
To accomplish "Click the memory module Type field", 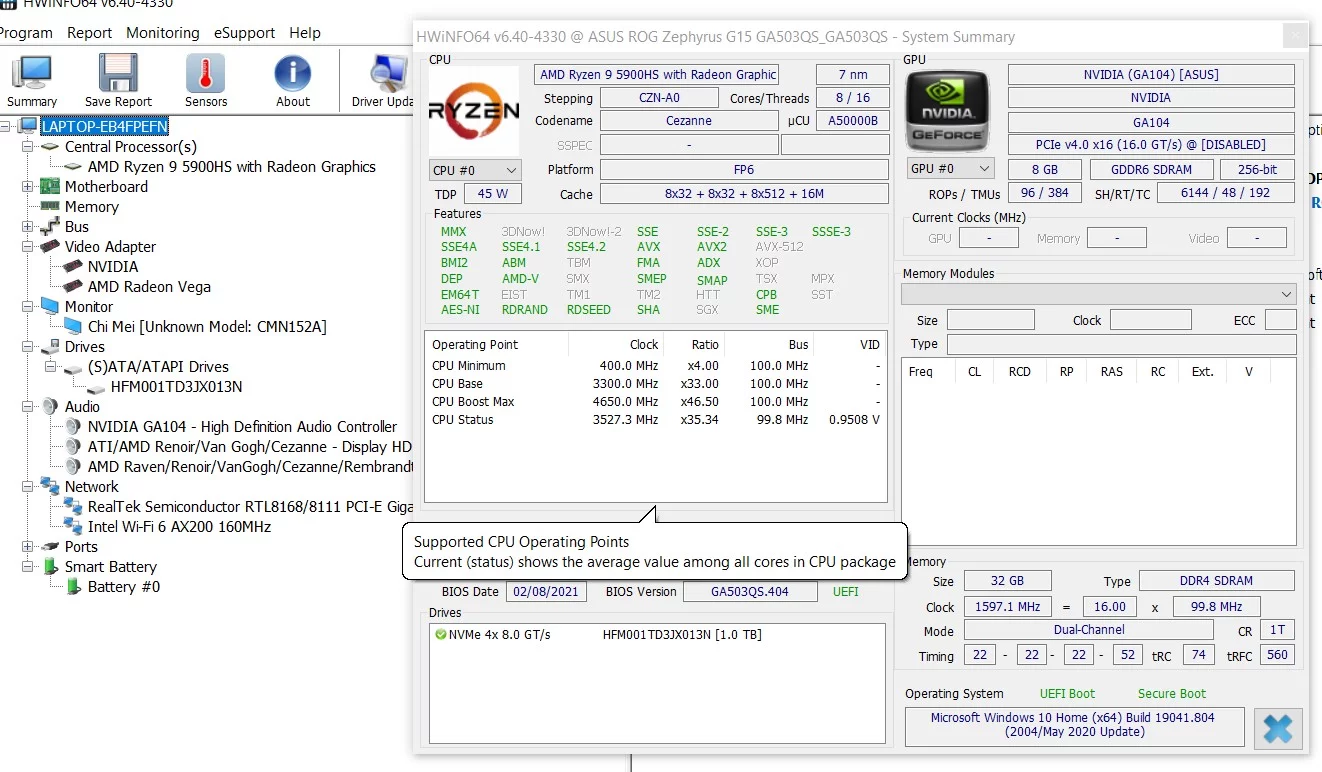I will click(x=1121, y=344).
